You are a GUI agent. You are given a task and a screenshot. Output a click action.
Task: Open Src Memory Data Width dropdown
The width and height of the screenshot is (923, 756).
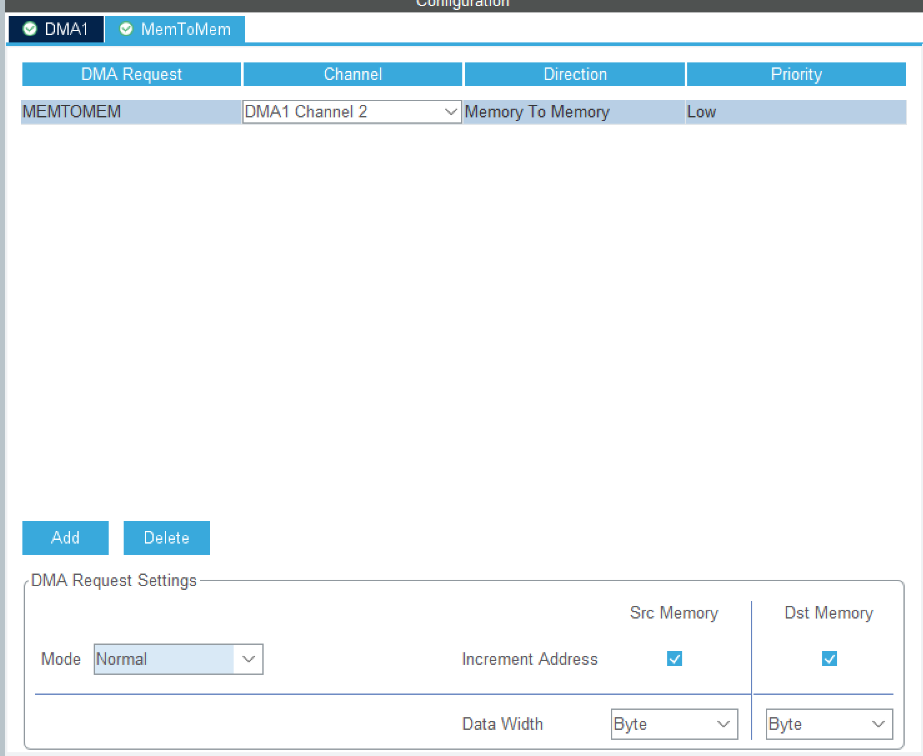tap(674, 724)
